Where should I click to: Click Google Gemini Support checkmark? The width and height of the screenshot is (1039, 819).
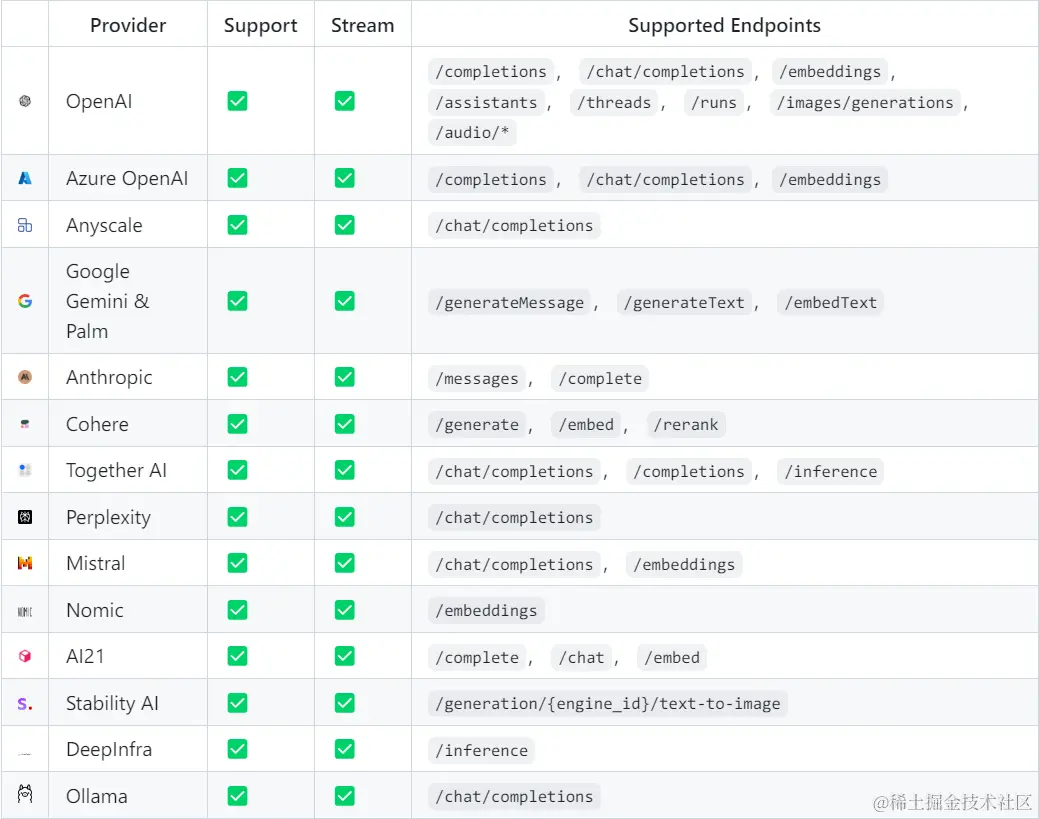[x=237, y=301]
